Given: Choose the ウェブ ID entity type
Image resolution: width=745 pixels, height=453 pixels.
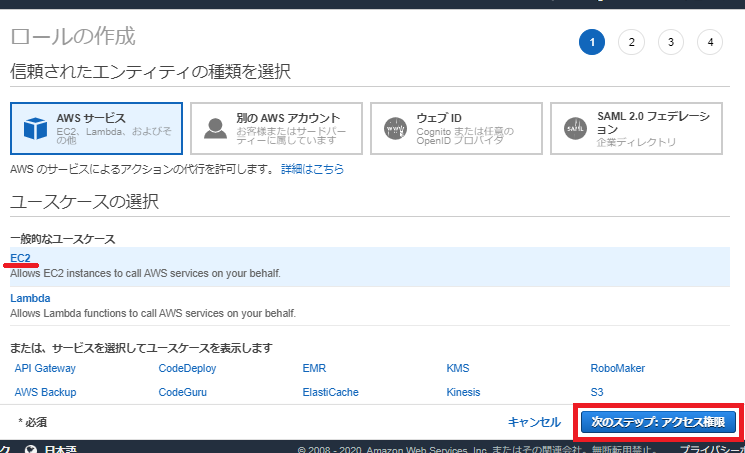Looking at the screenshot, I should click(457, 128).
